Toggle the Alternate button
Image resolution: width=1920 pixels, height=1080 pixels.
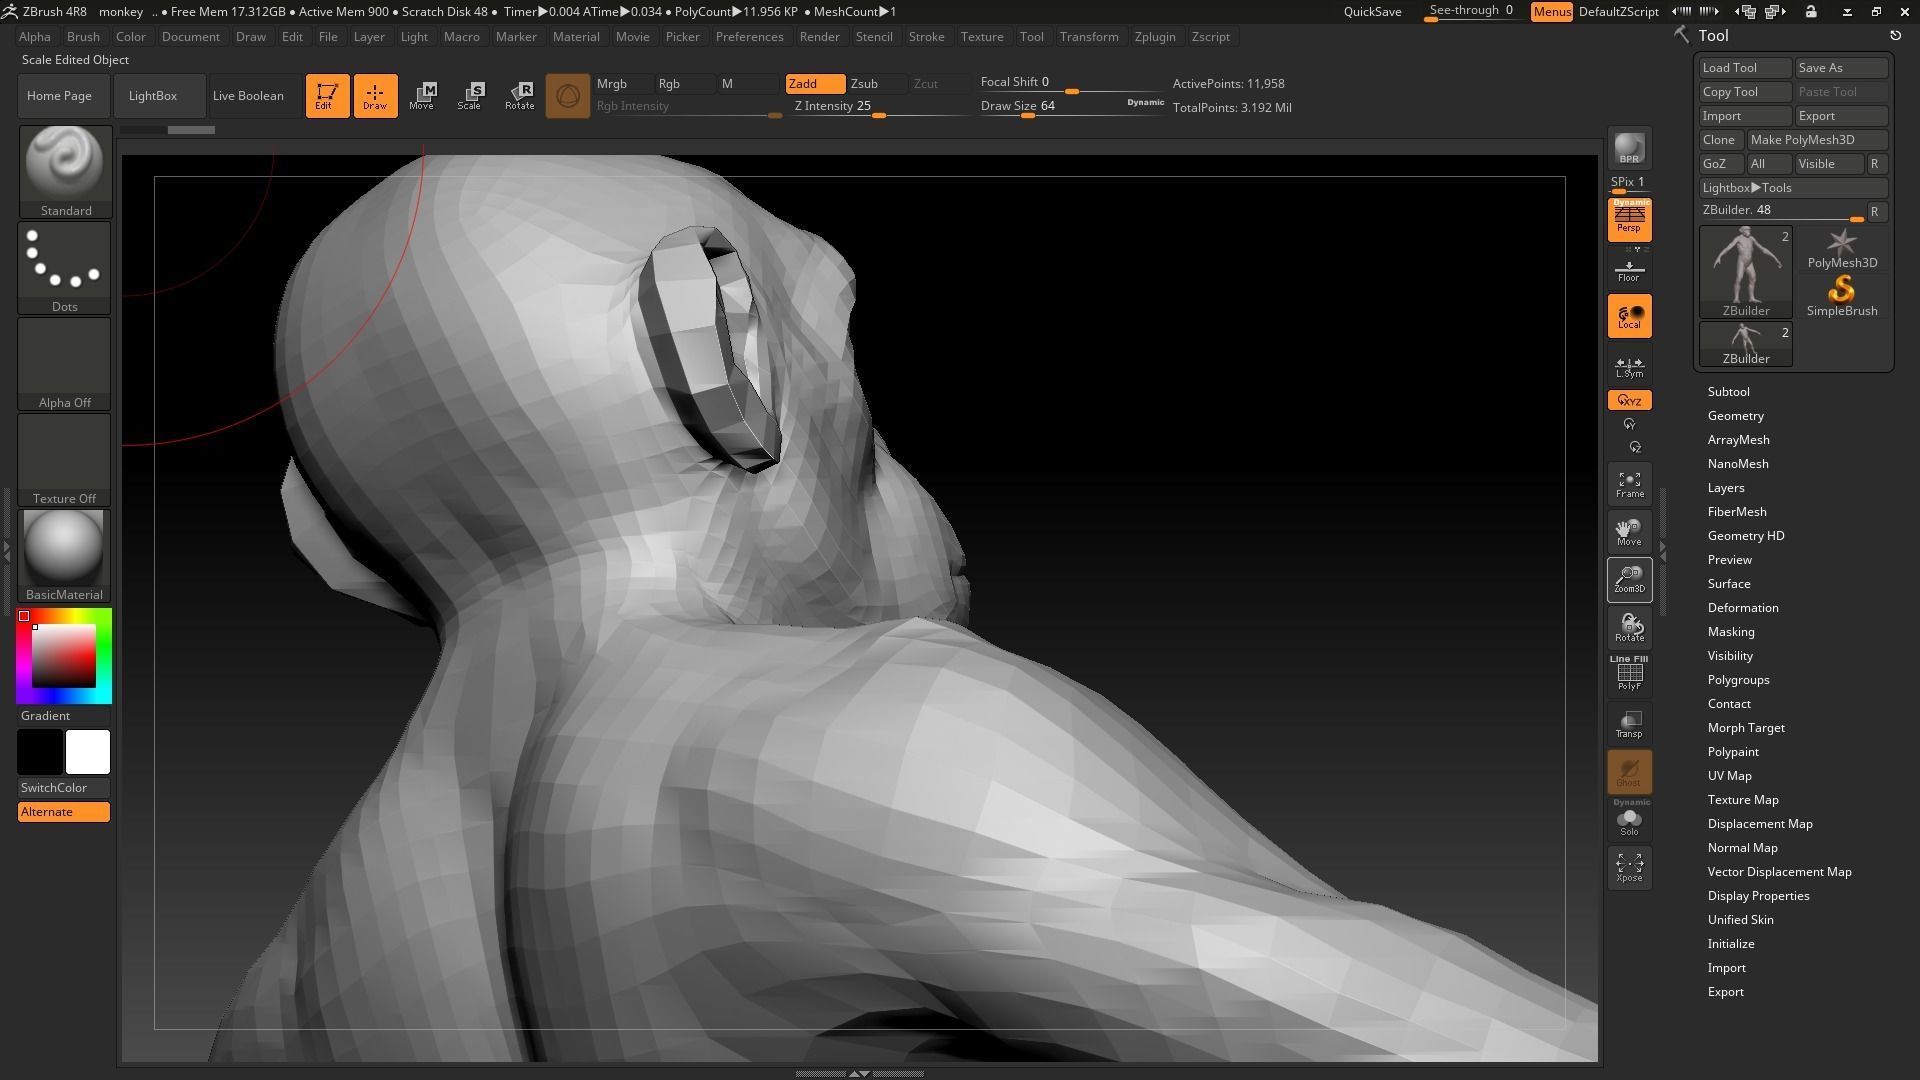[64, 812]
